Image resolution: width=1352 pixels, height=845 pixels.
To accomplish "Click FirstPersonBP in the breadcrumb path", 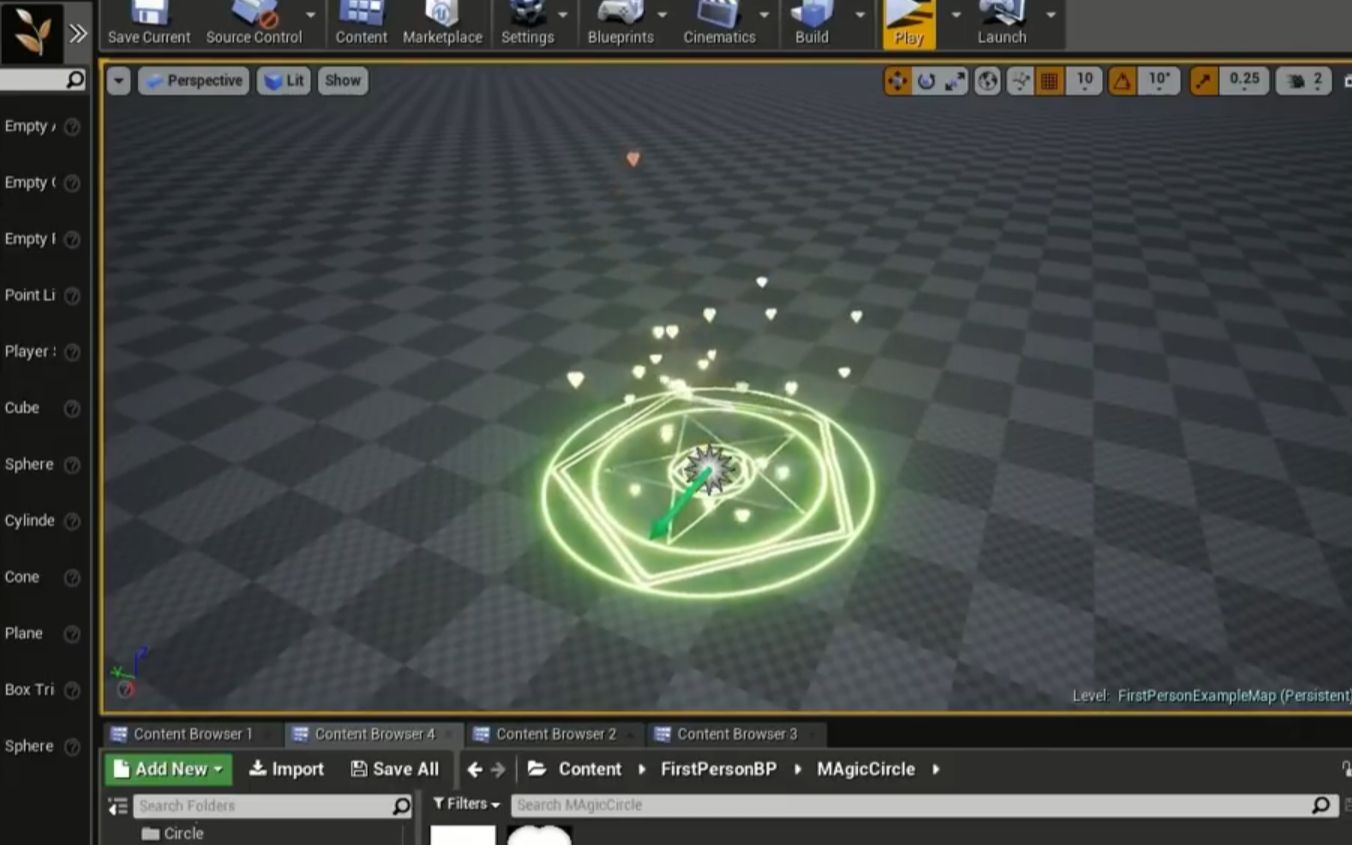I will click(718, 769).
